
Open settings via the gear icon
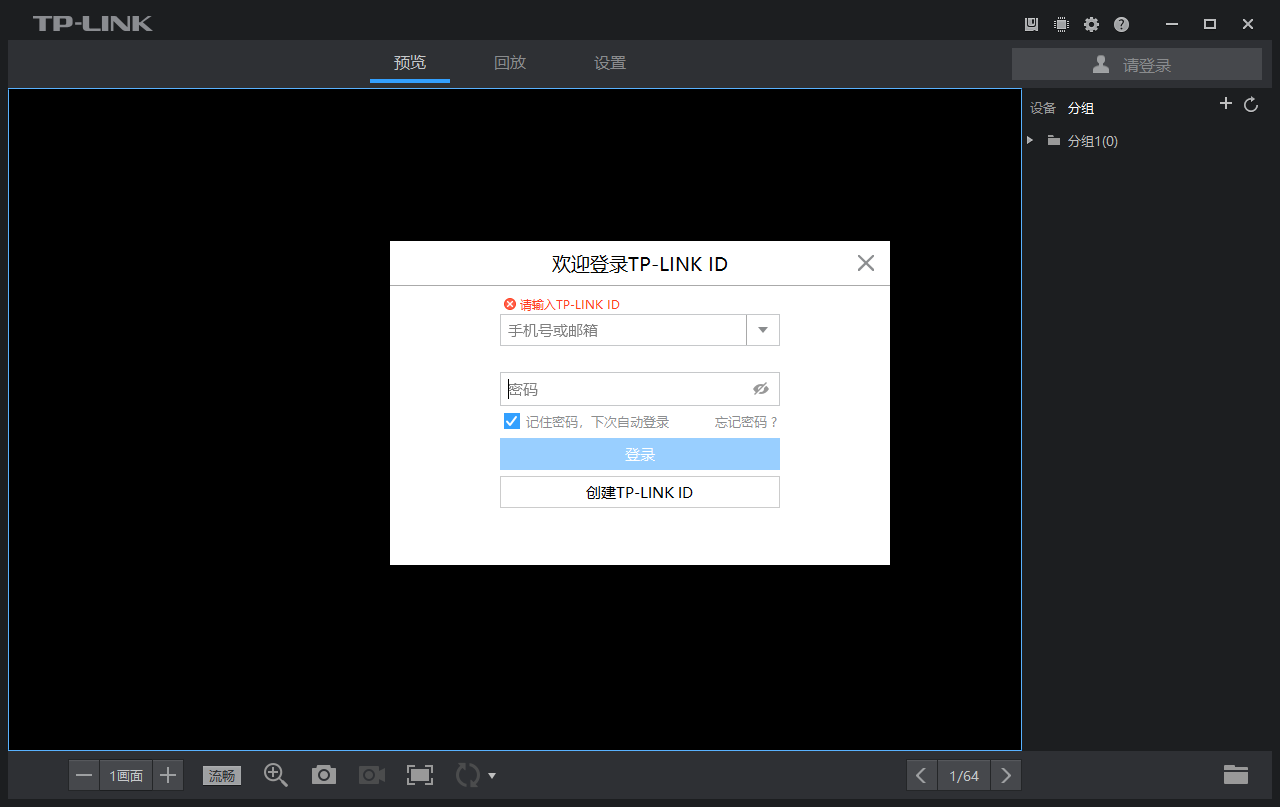1091,23
